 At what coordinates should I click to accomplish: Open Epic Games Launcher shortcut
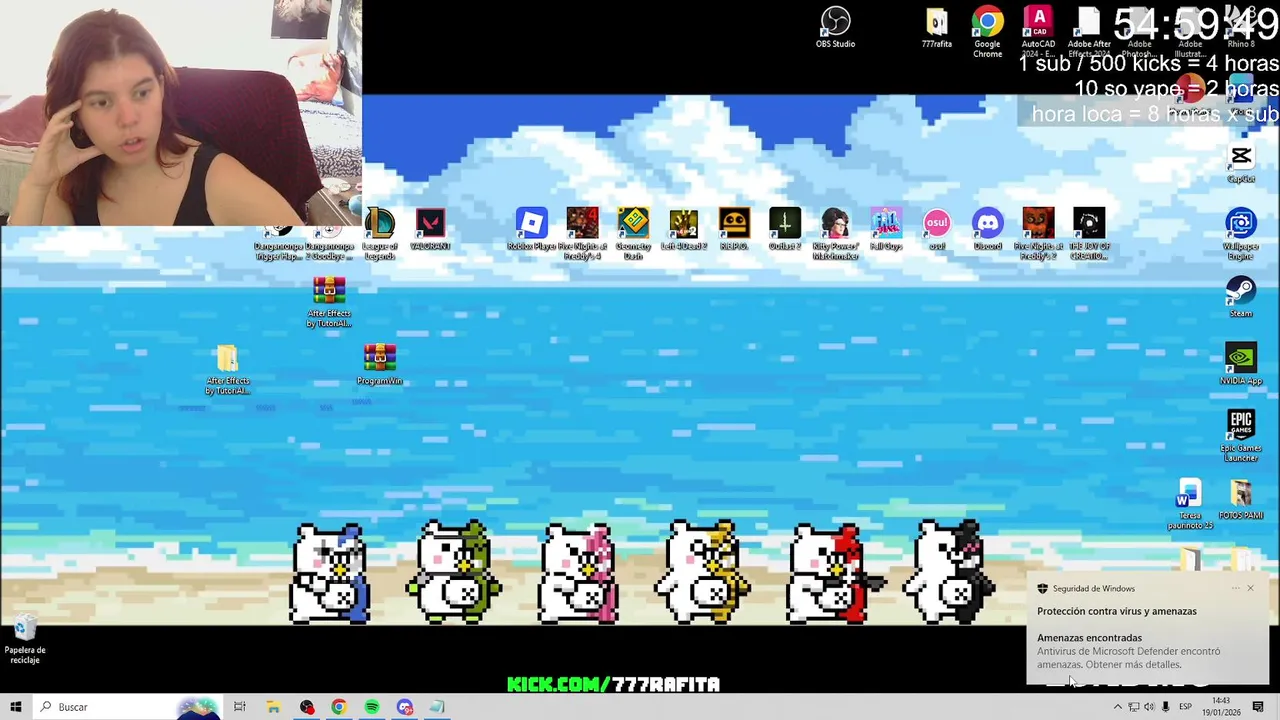click(x=1241, y=435)
